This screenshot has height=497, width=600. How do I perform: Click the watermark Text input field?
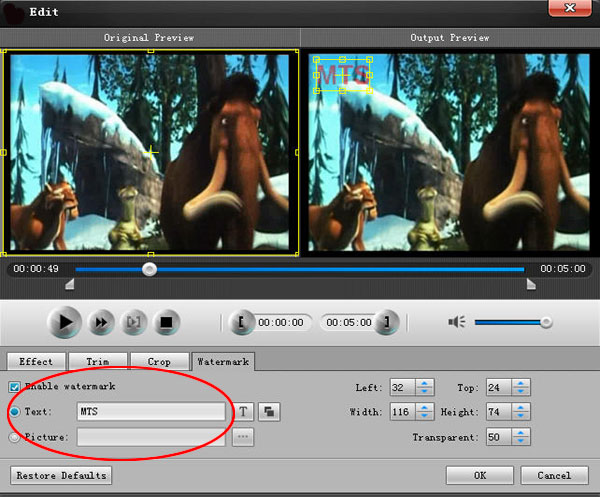point(151,412)
